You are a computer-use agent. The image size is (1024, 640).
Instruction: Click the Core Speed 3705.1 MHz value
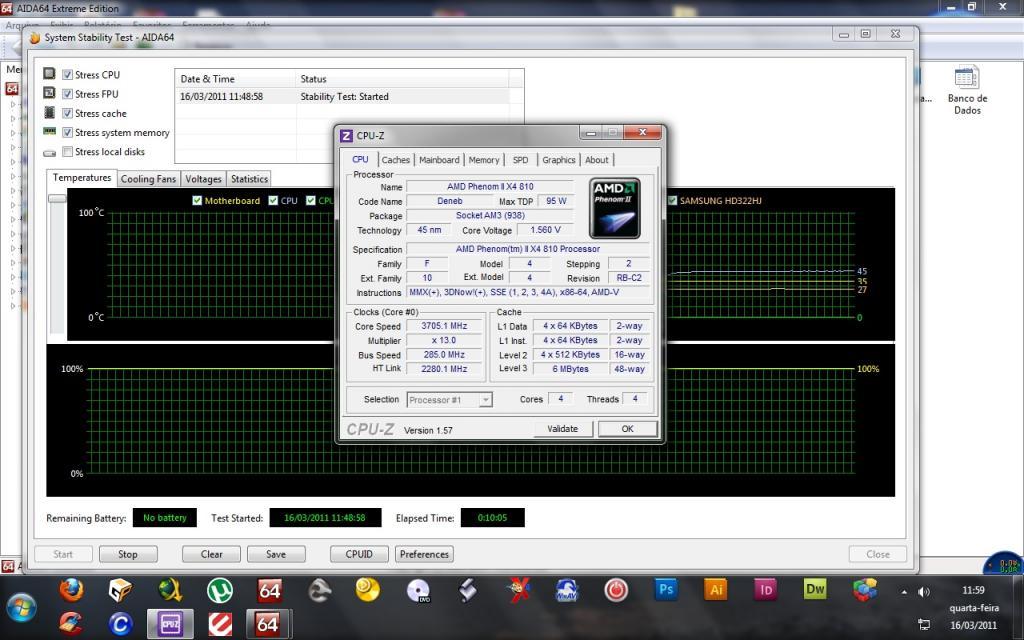tap(444, 326)
